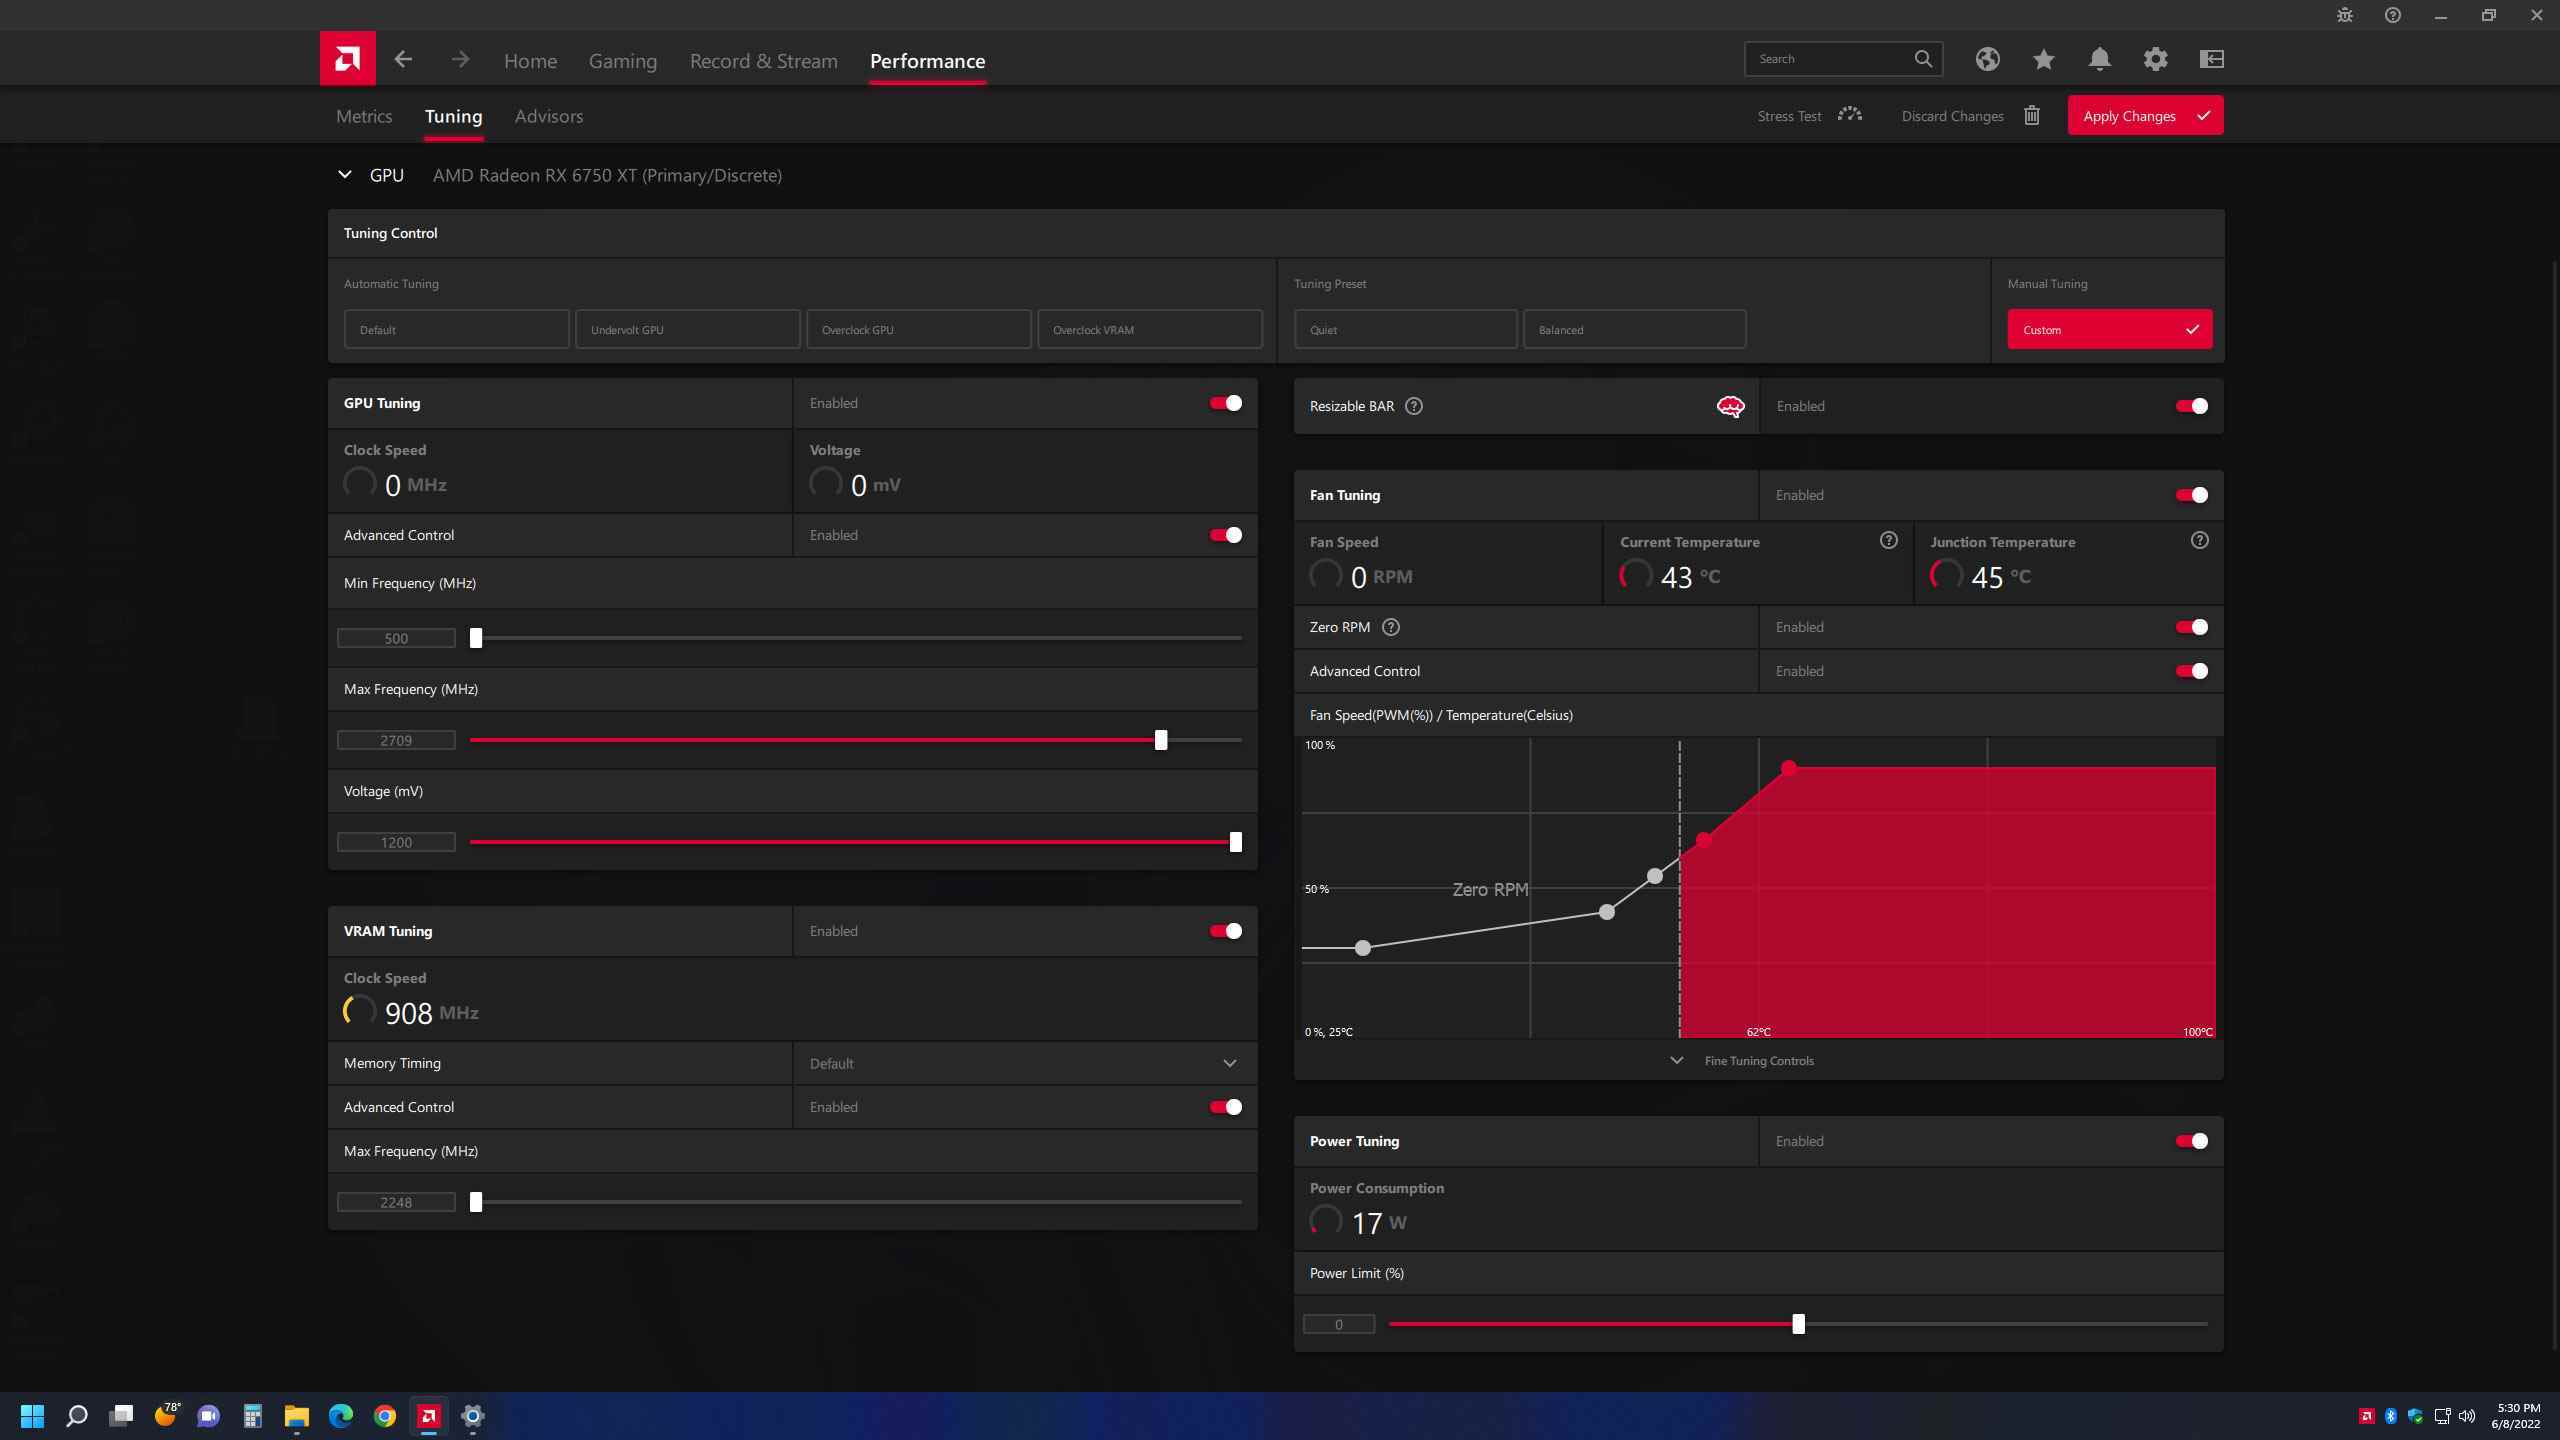2560x1440 pixels.
Task: Switch to the Metrics tab
Action: [x=364, y=114]
